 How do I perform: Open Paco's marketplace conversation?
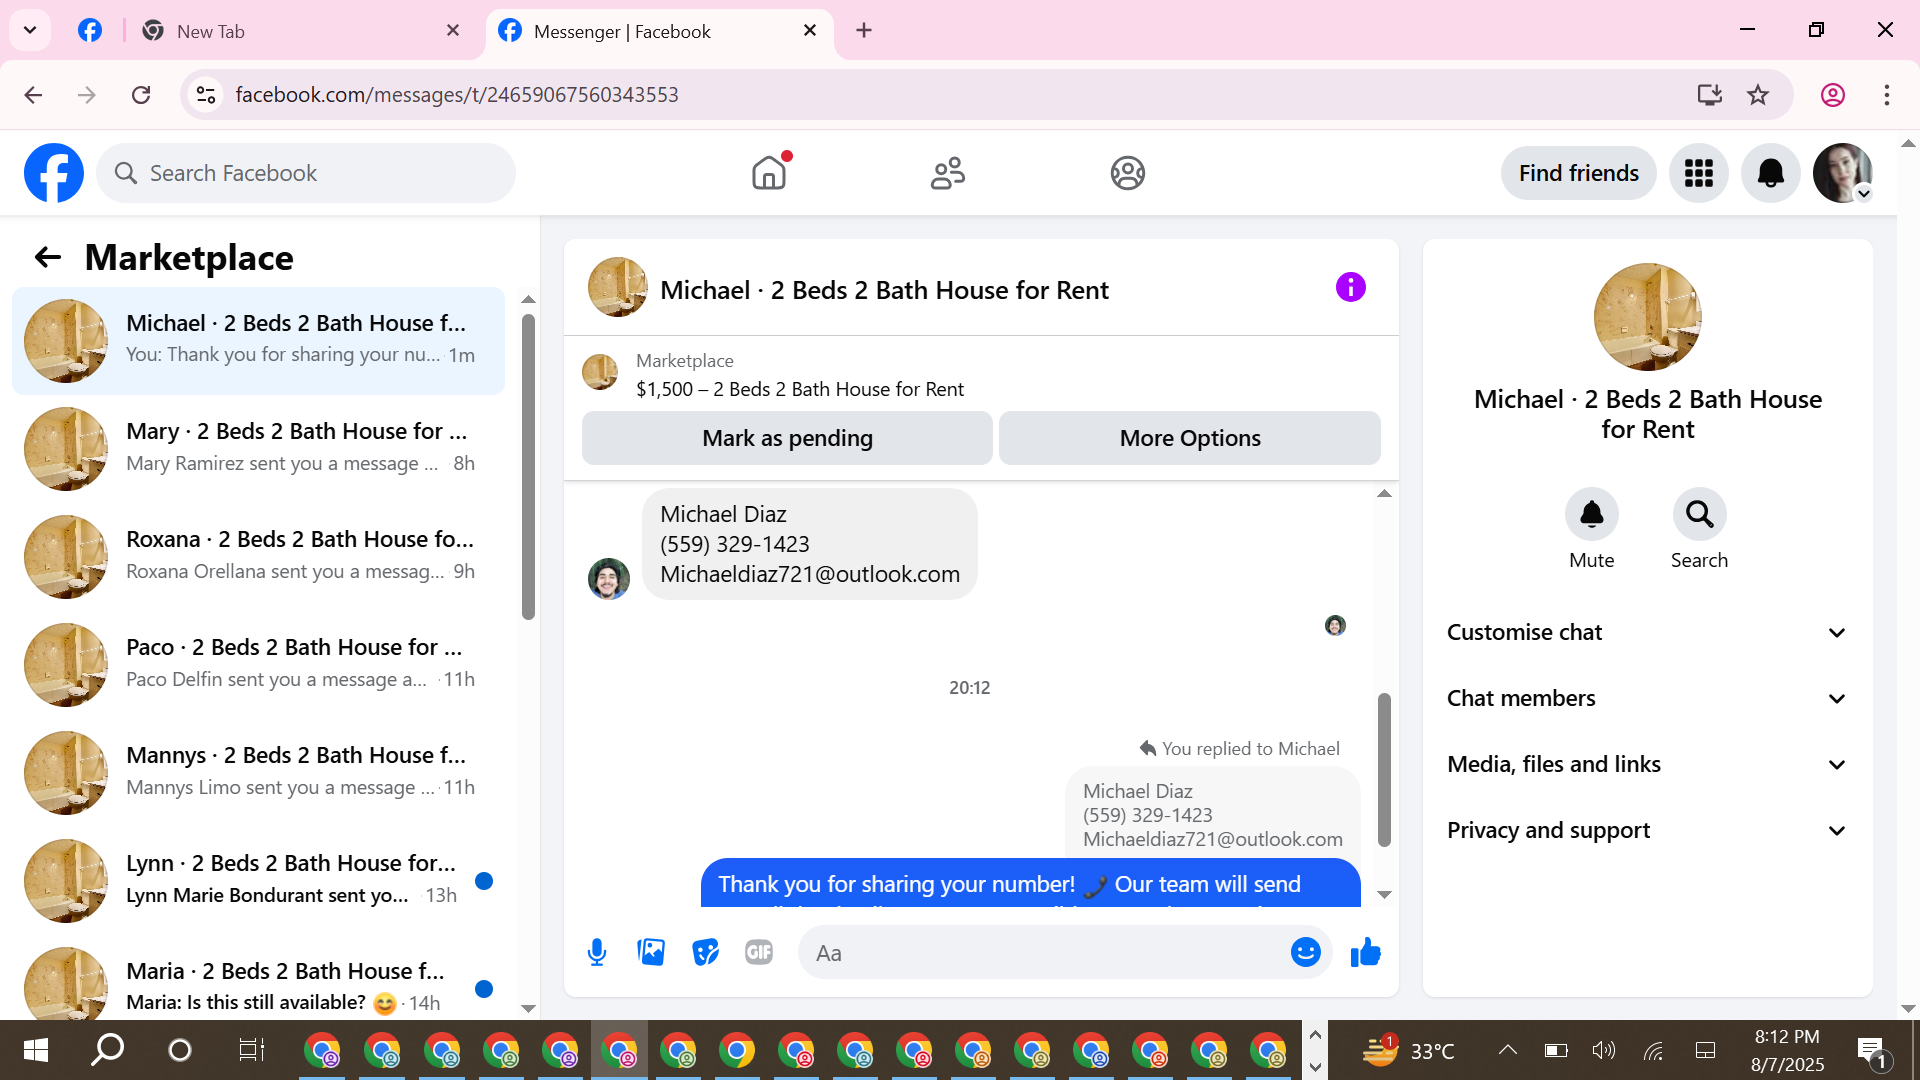[x=259, y=665]
